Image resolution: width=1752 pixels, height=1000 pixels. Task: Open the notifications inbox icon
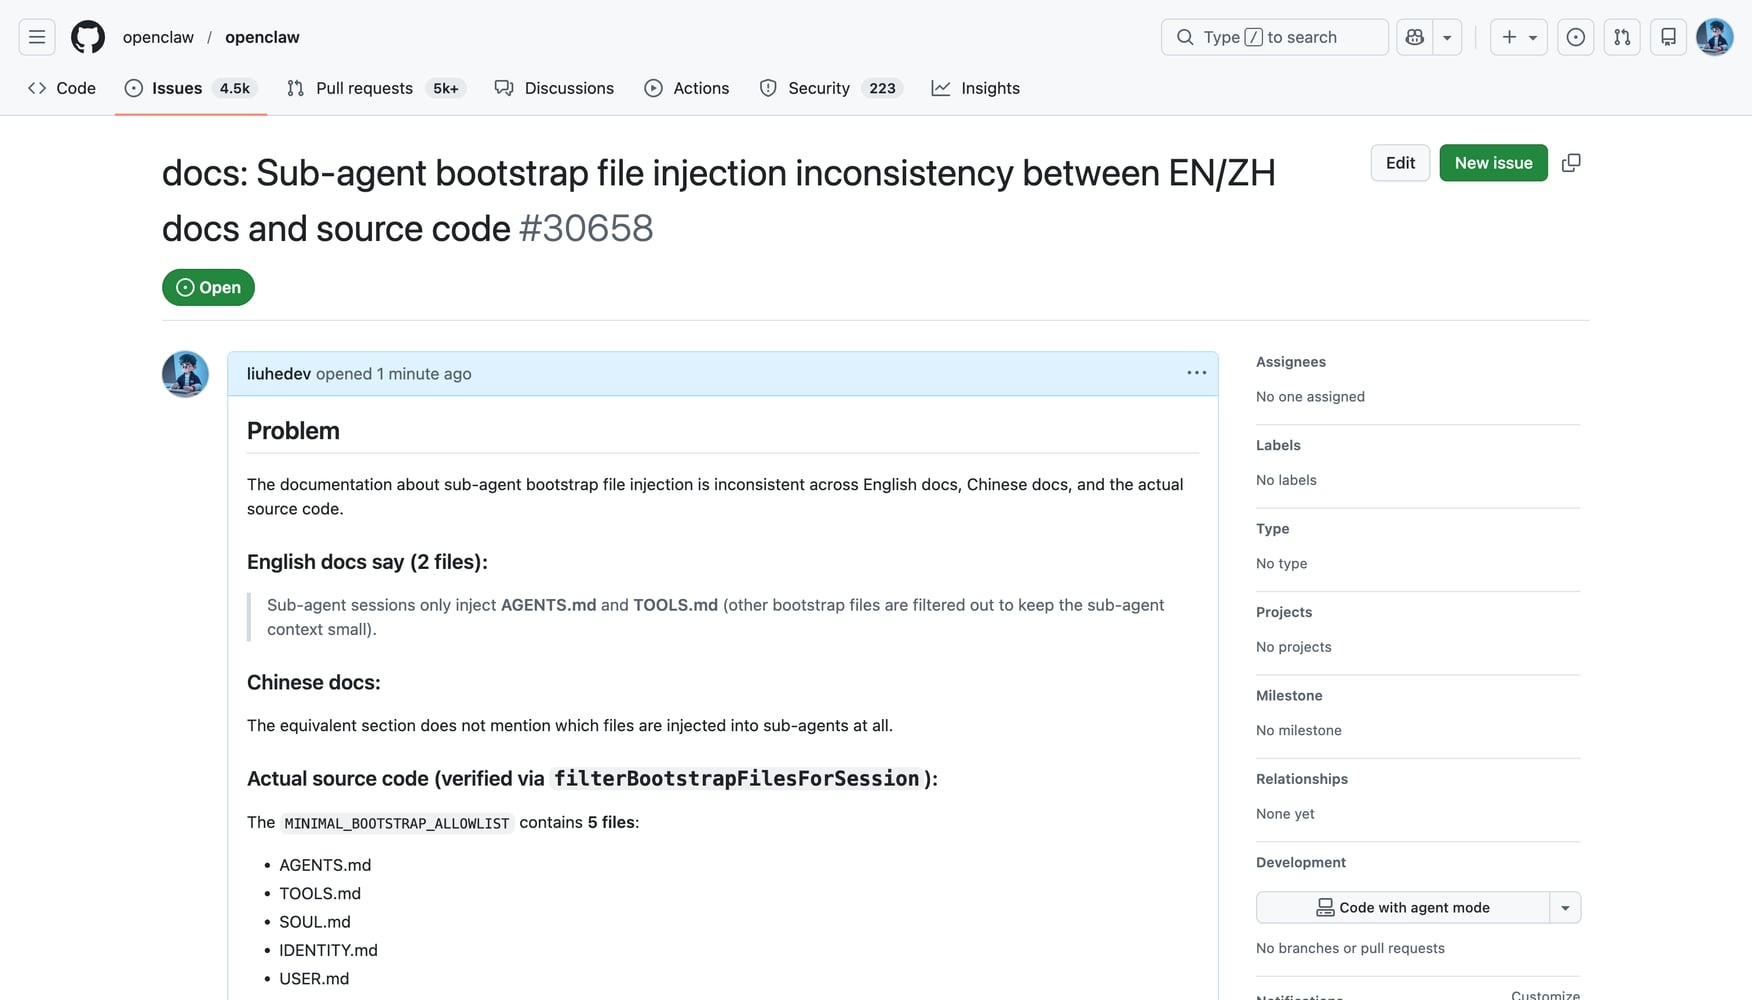click(1668, 37)
